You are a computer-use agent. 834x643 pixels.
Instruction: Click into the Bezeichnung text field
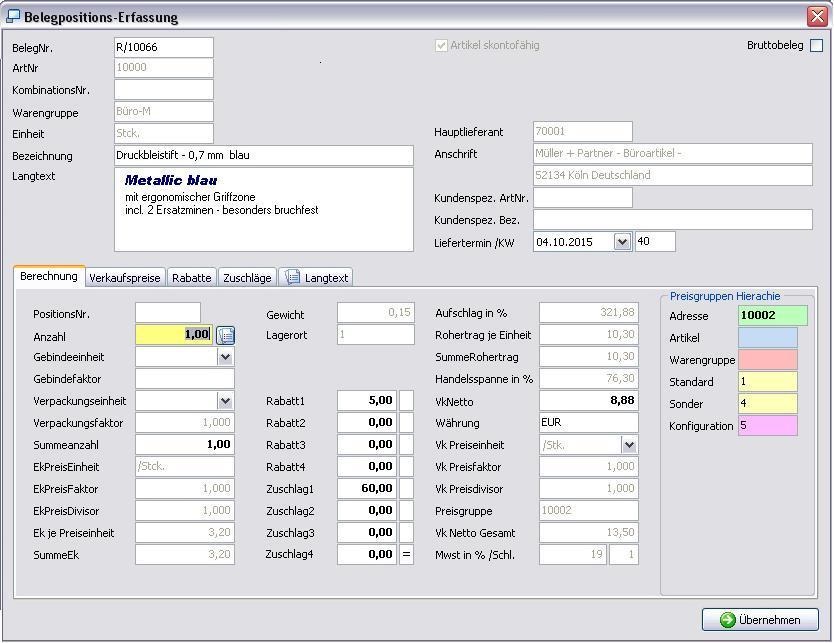tap(263, 156)
